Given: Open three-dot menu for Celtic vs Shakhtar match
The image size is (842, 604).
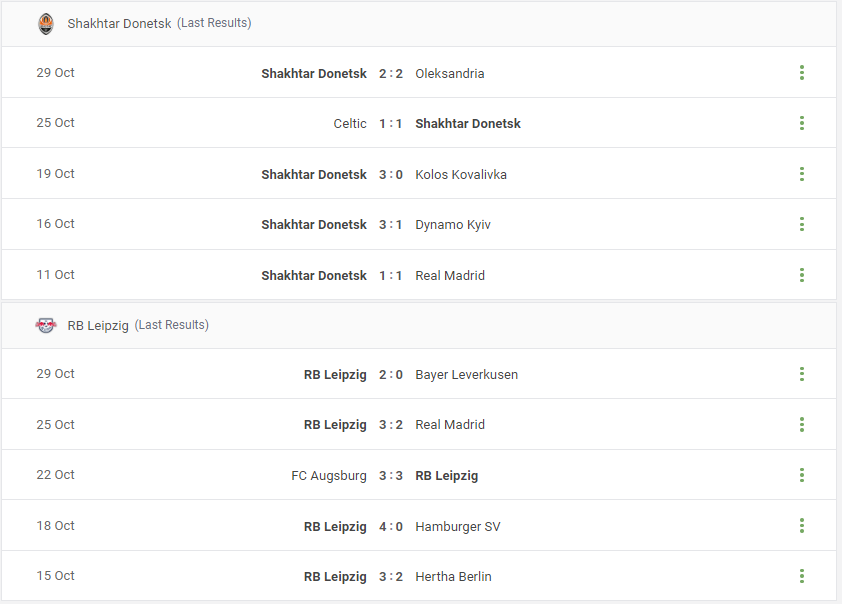Looking at the screenshot, I should click(x=802, y=123).
